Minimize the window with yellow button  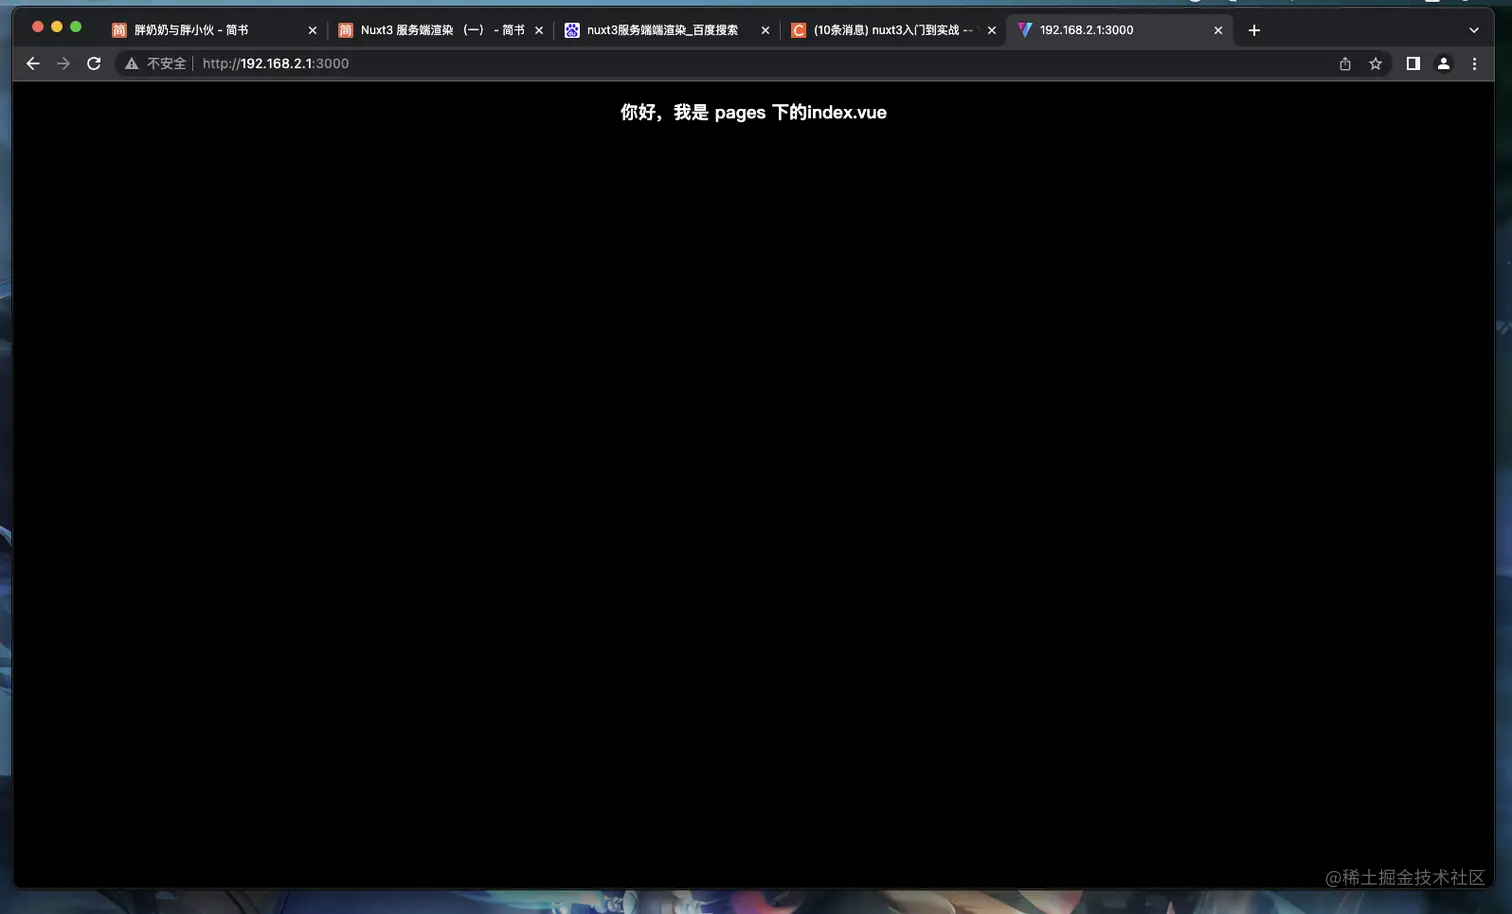56,27
